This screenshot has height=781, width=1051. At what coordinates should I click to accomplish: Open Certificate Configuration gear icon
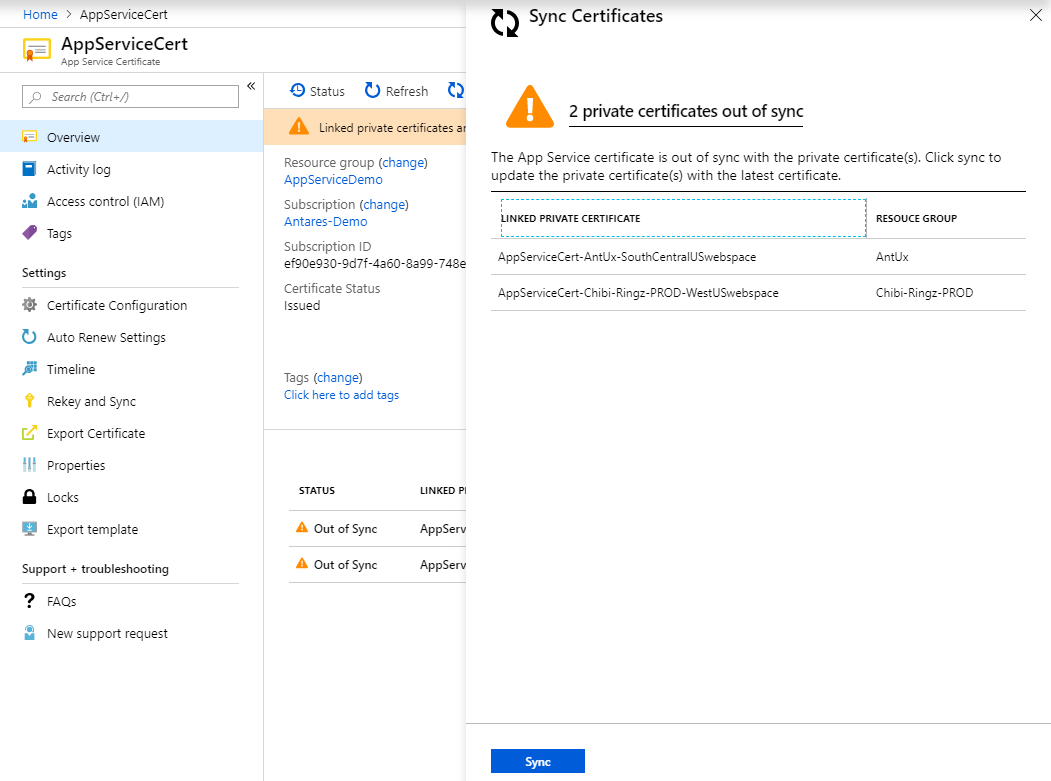point(29,305)
